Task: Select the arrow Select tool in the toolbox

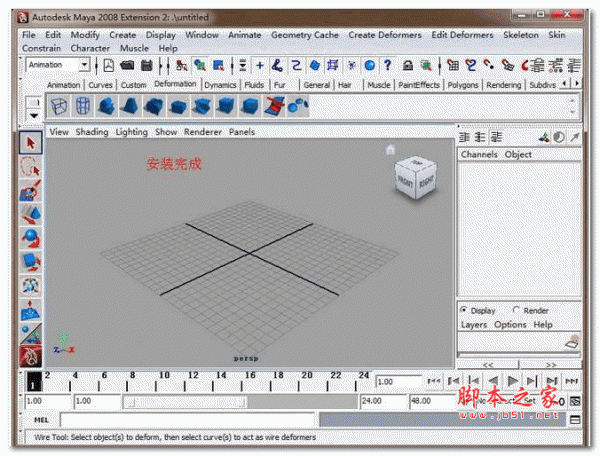Action: (30, 143)
